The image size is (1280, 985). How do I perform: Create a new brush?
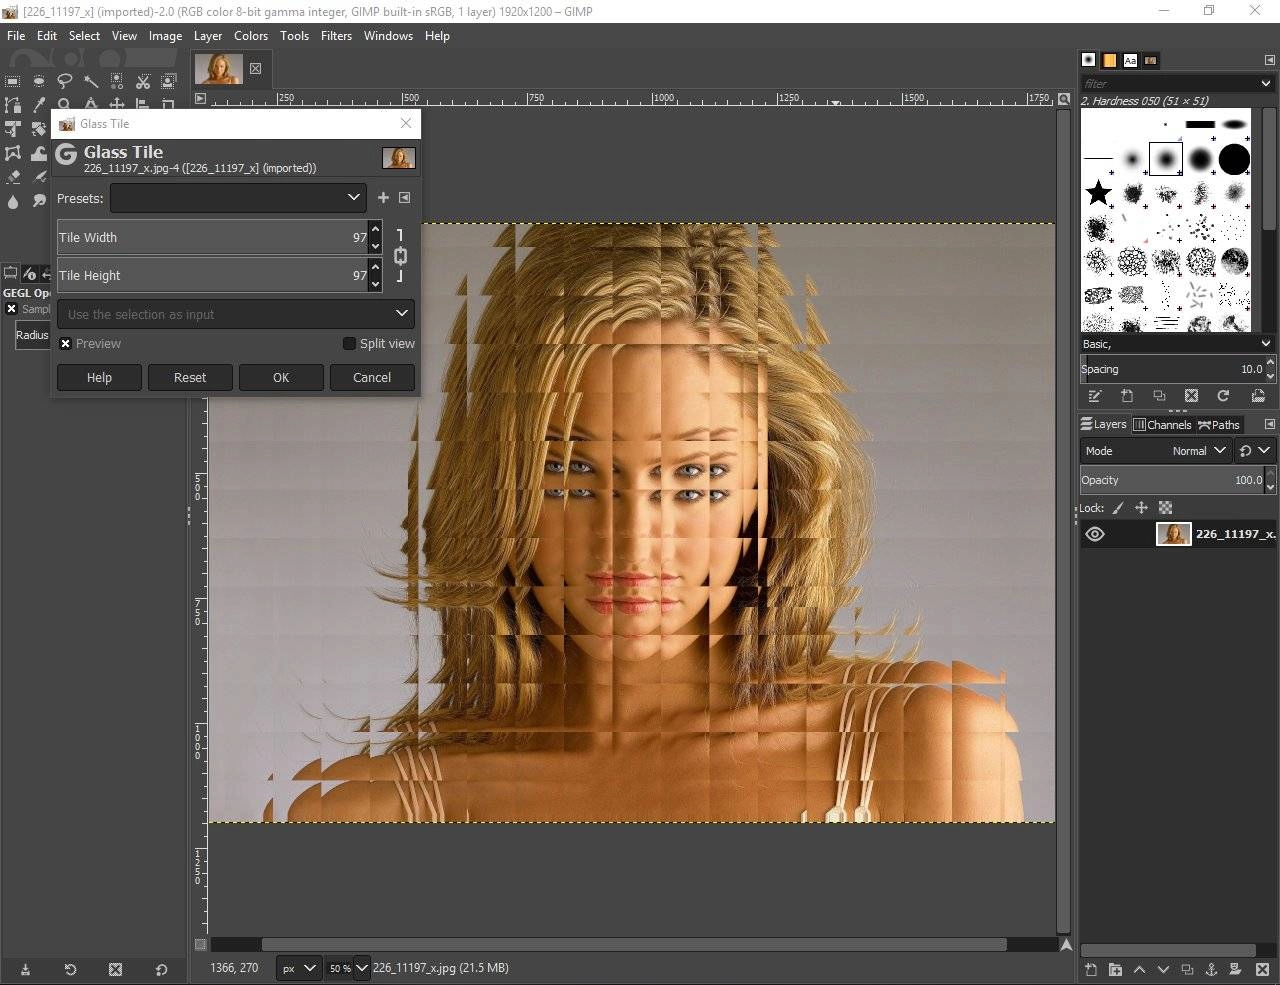tap(1127, 396)
